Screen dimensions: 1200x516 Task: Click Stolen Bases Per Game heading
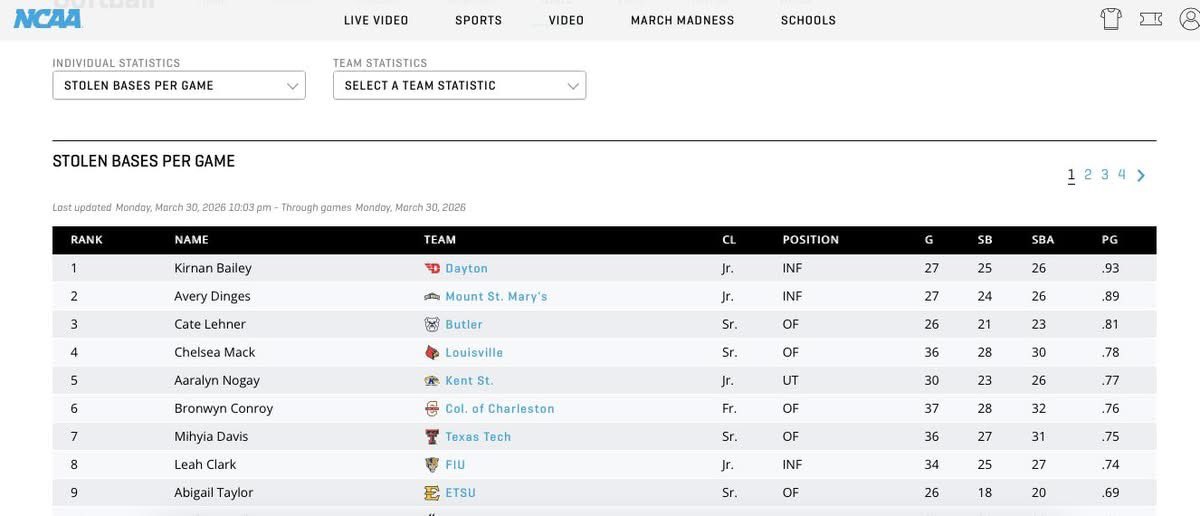coord(144,161)
